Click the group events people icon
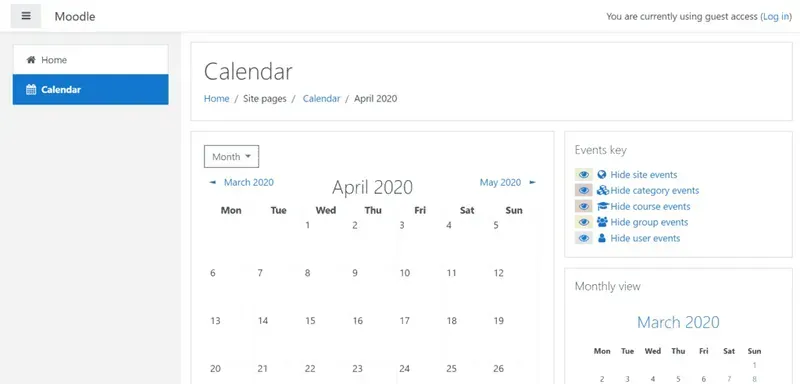Image resolution: width=800 pixels, height=384 pixels. click(x=602, y=222)
